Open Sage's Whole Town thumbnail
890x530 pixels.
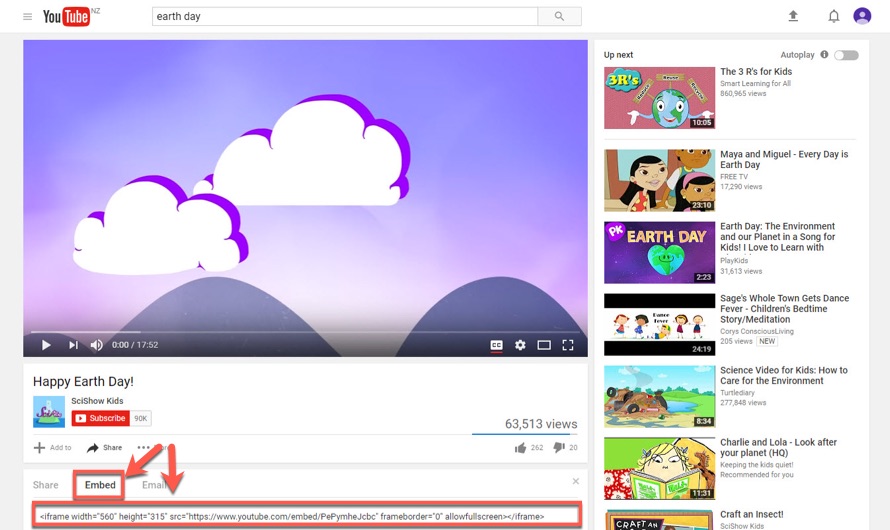(660, 325)
